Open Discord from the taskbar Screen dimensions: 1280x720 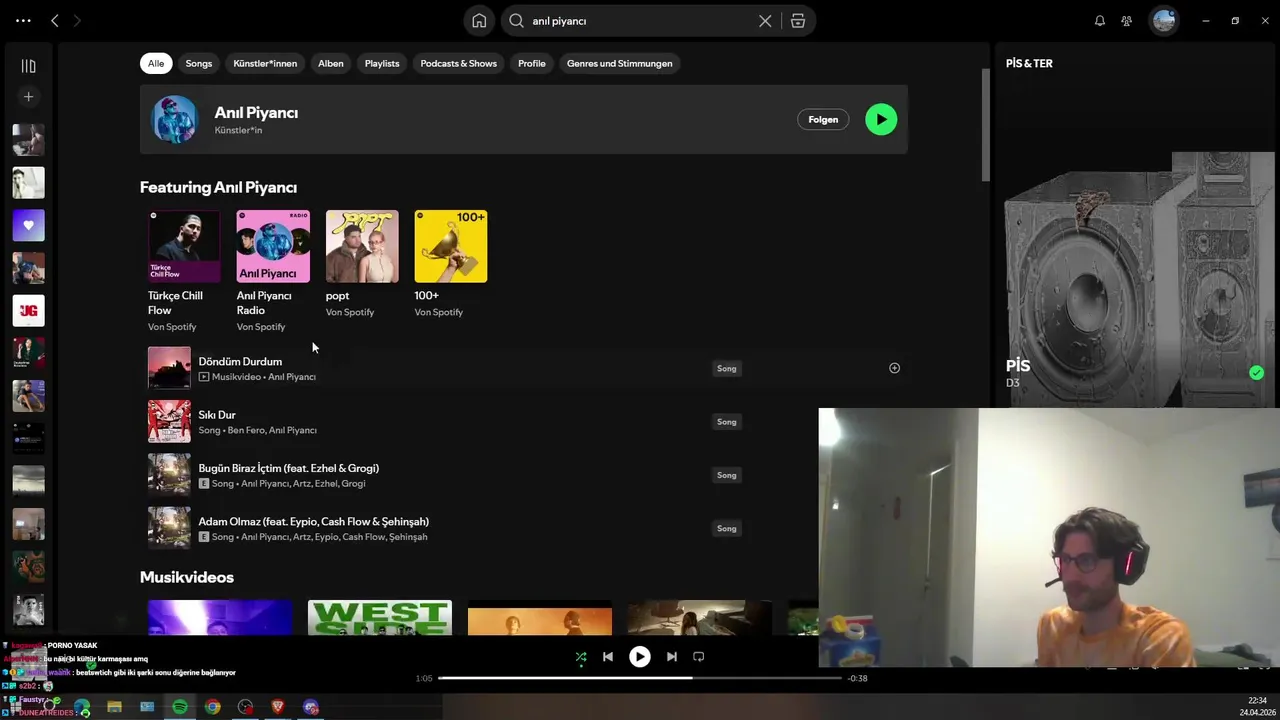click(x=311, y=707)
